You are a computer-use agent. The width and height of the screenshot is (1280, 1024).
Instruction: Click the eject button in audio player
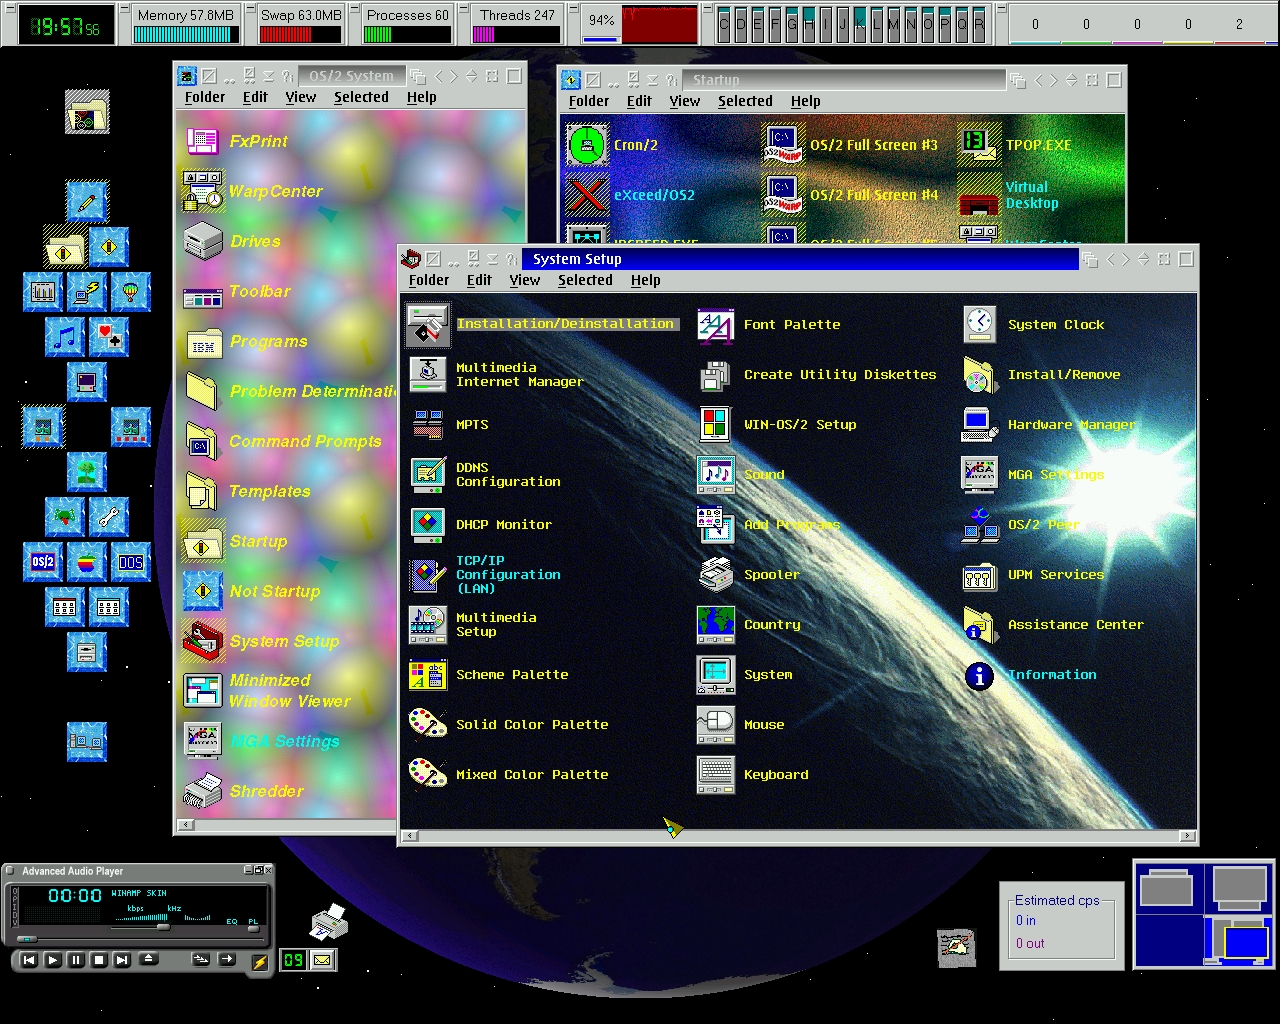pos(148,958)
